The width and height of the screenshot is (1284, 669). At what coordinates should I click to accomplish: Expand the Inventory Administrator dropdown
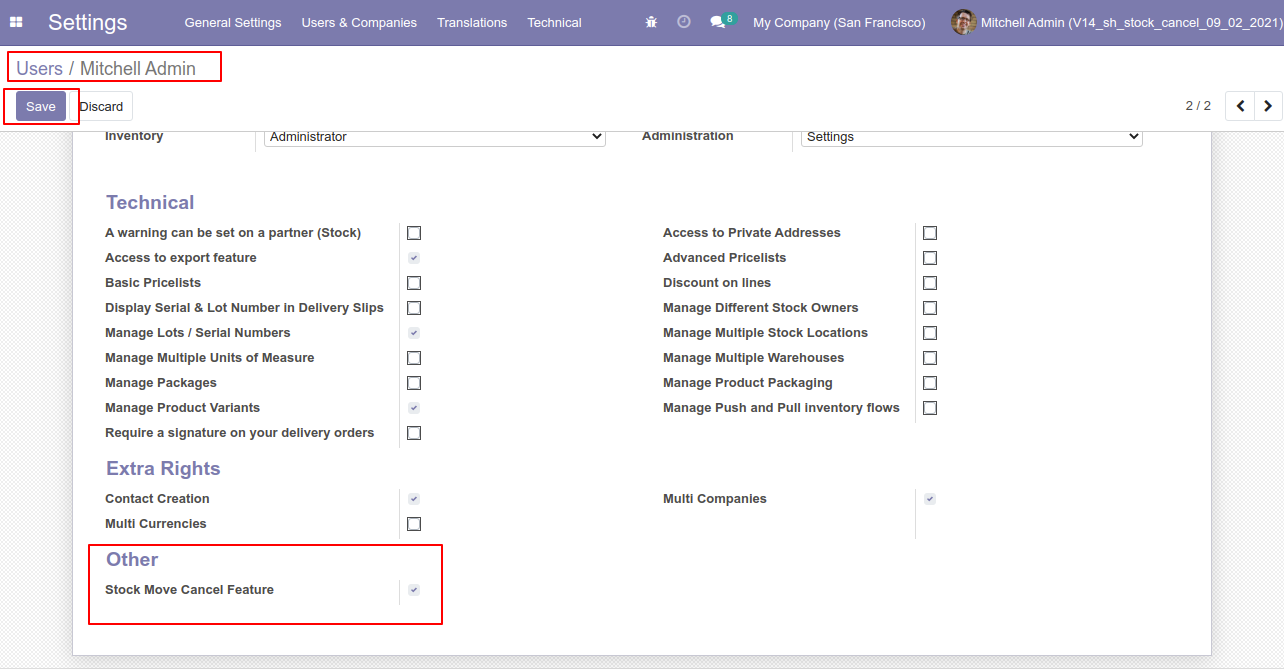pyautogui.click(x=435, y=137)
